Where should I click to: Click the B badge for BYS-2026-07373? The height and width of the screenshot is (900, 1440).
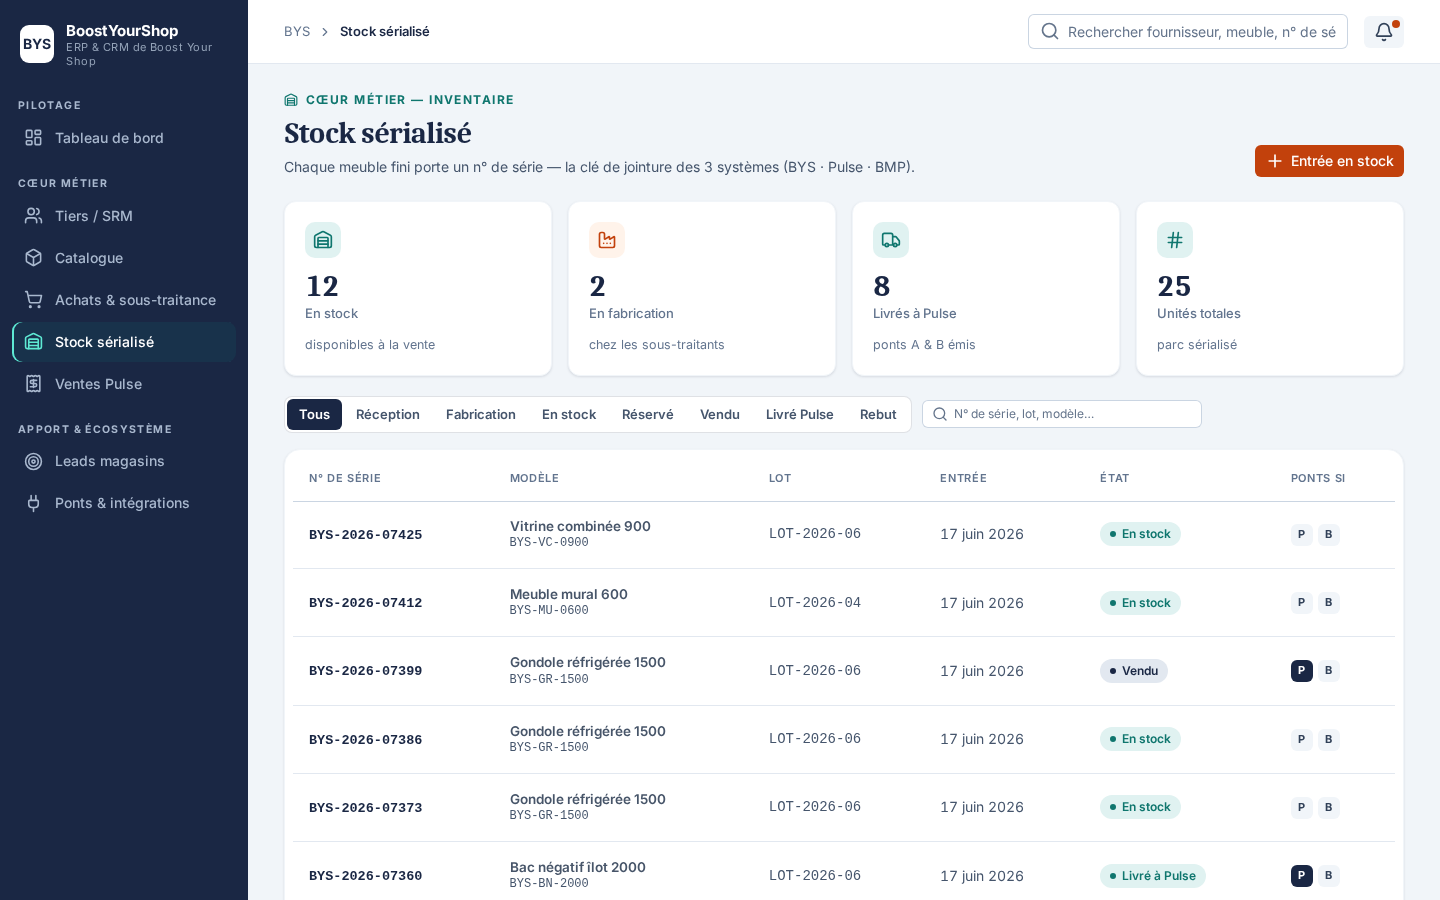pos(1328,807)
